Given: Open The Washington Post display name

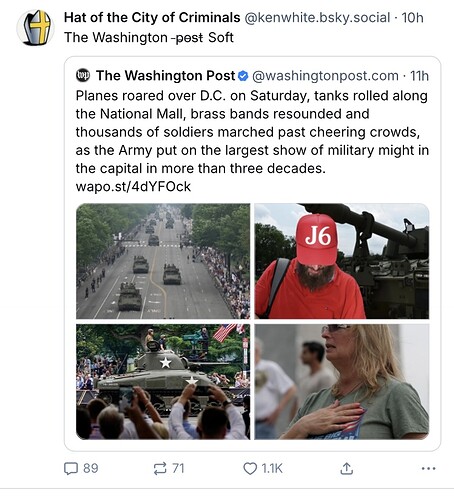Looking at the screenshot, I should click(x=166, y=76).
